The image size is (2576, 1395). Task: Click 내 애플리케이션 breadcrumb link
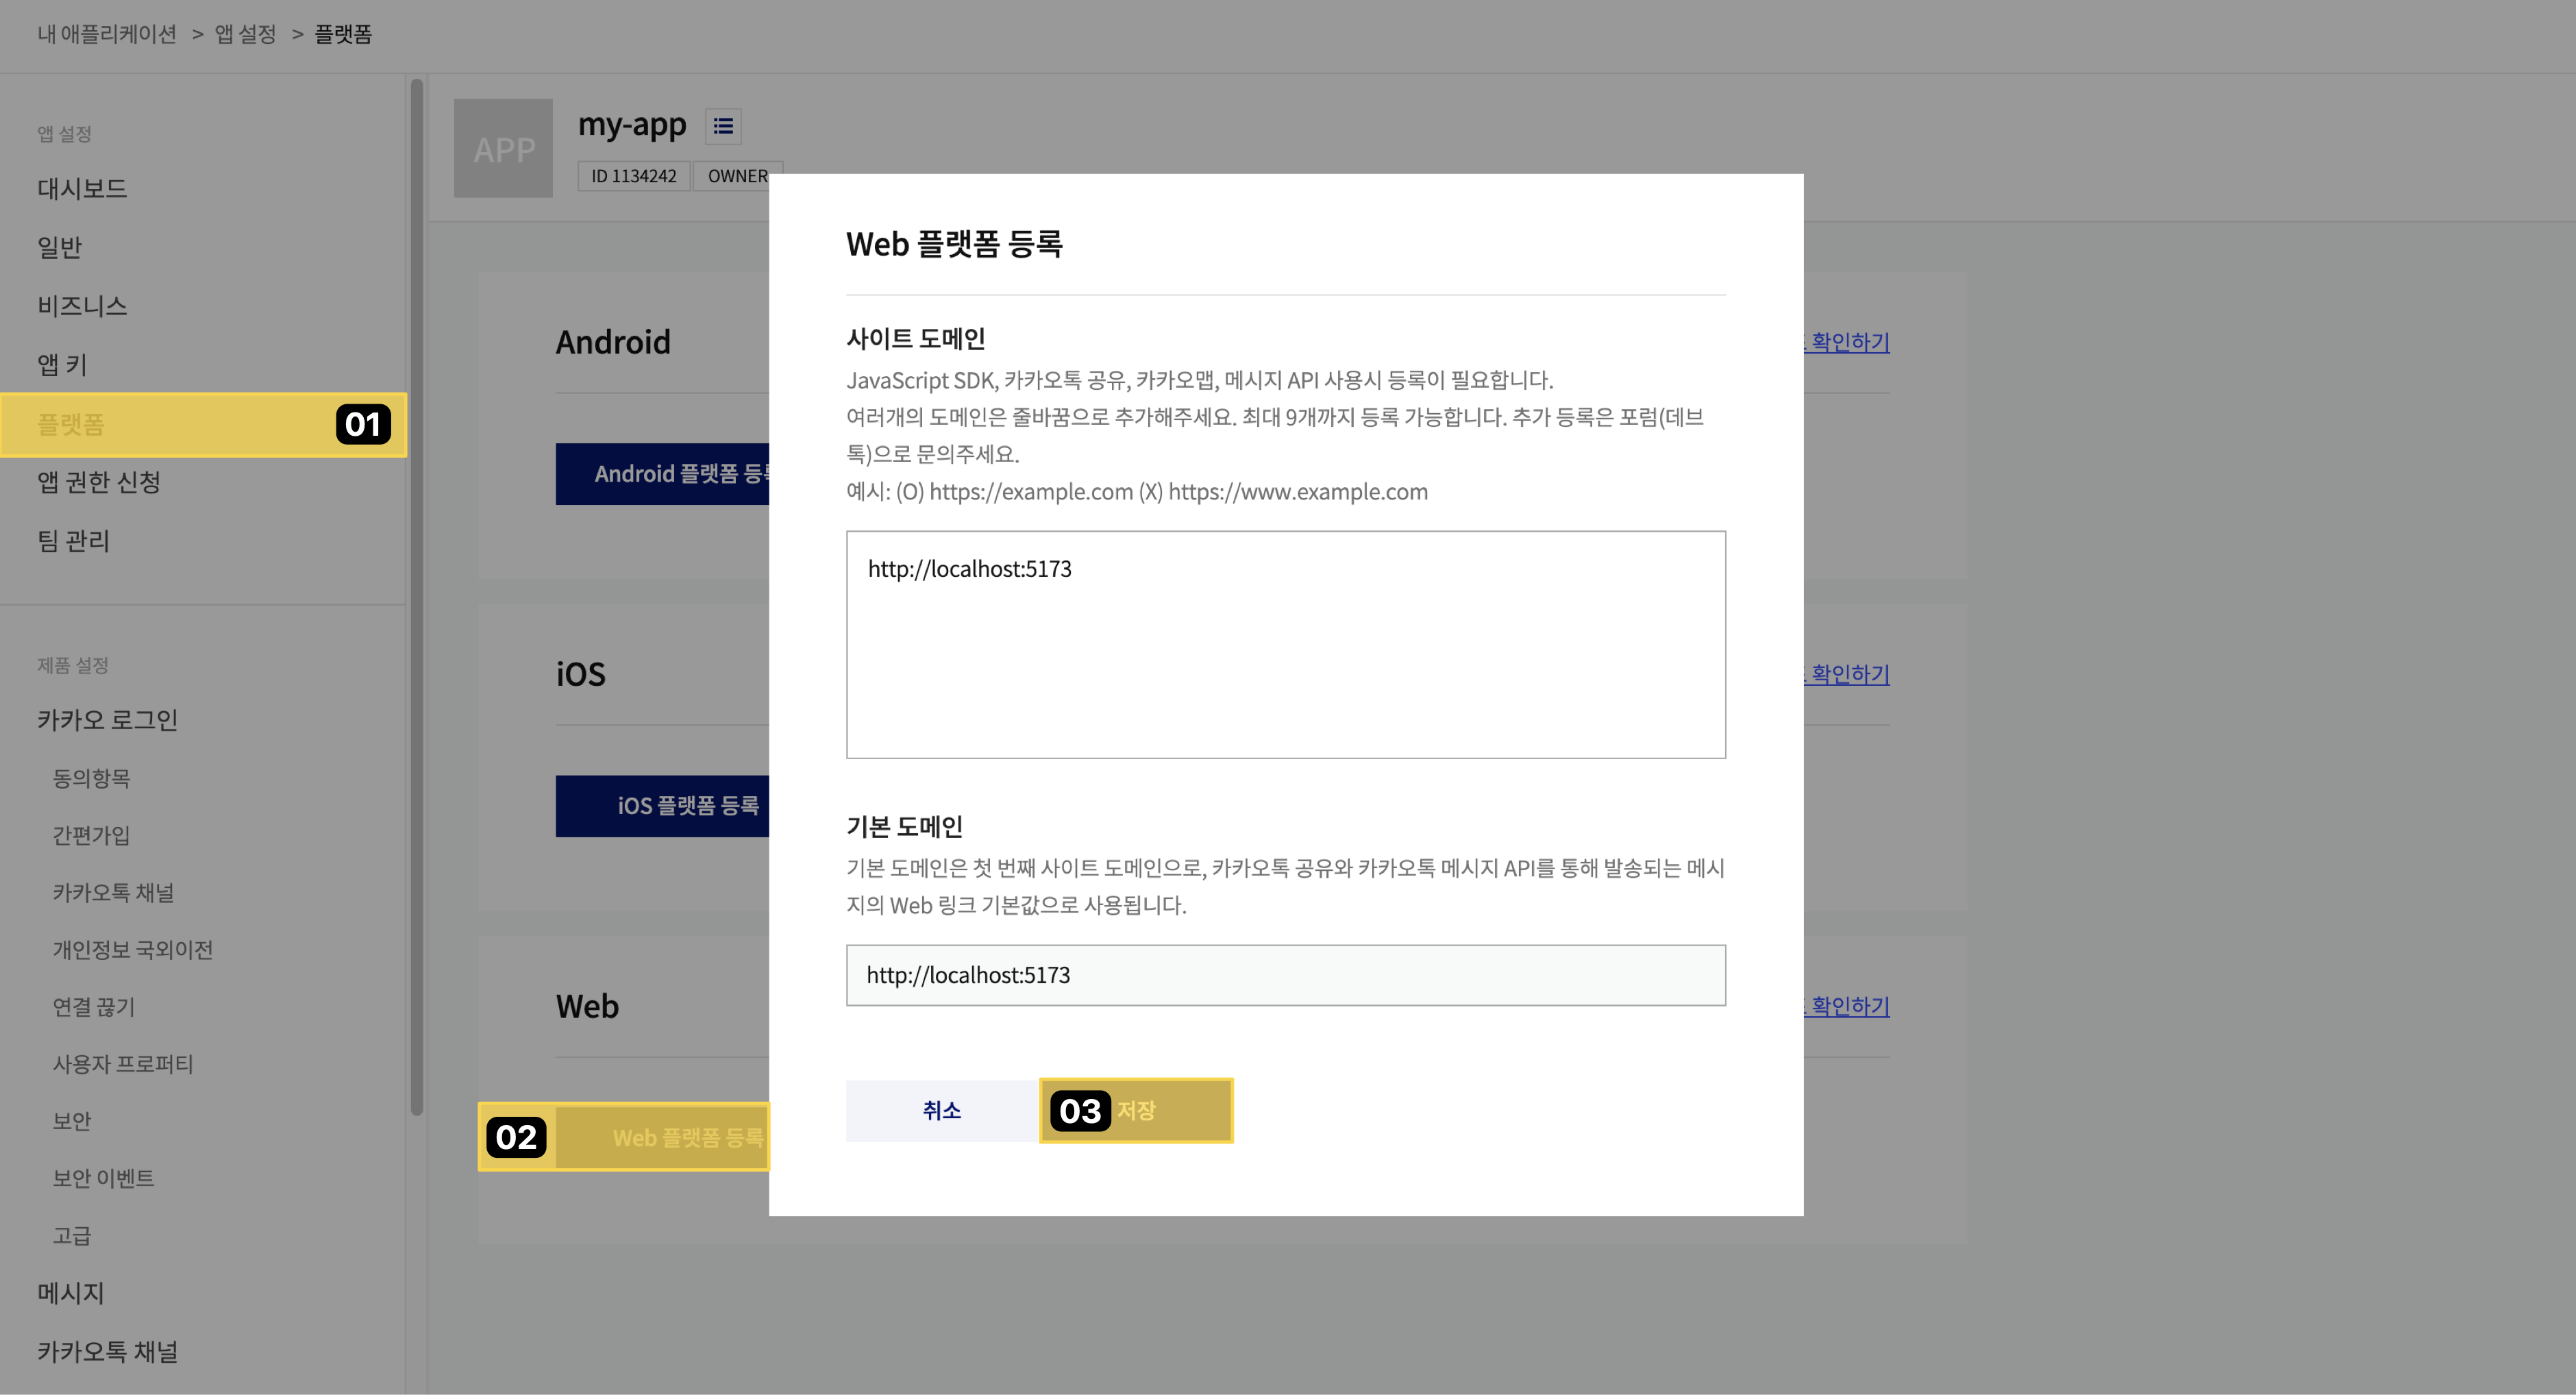click(x=107, y=34)
